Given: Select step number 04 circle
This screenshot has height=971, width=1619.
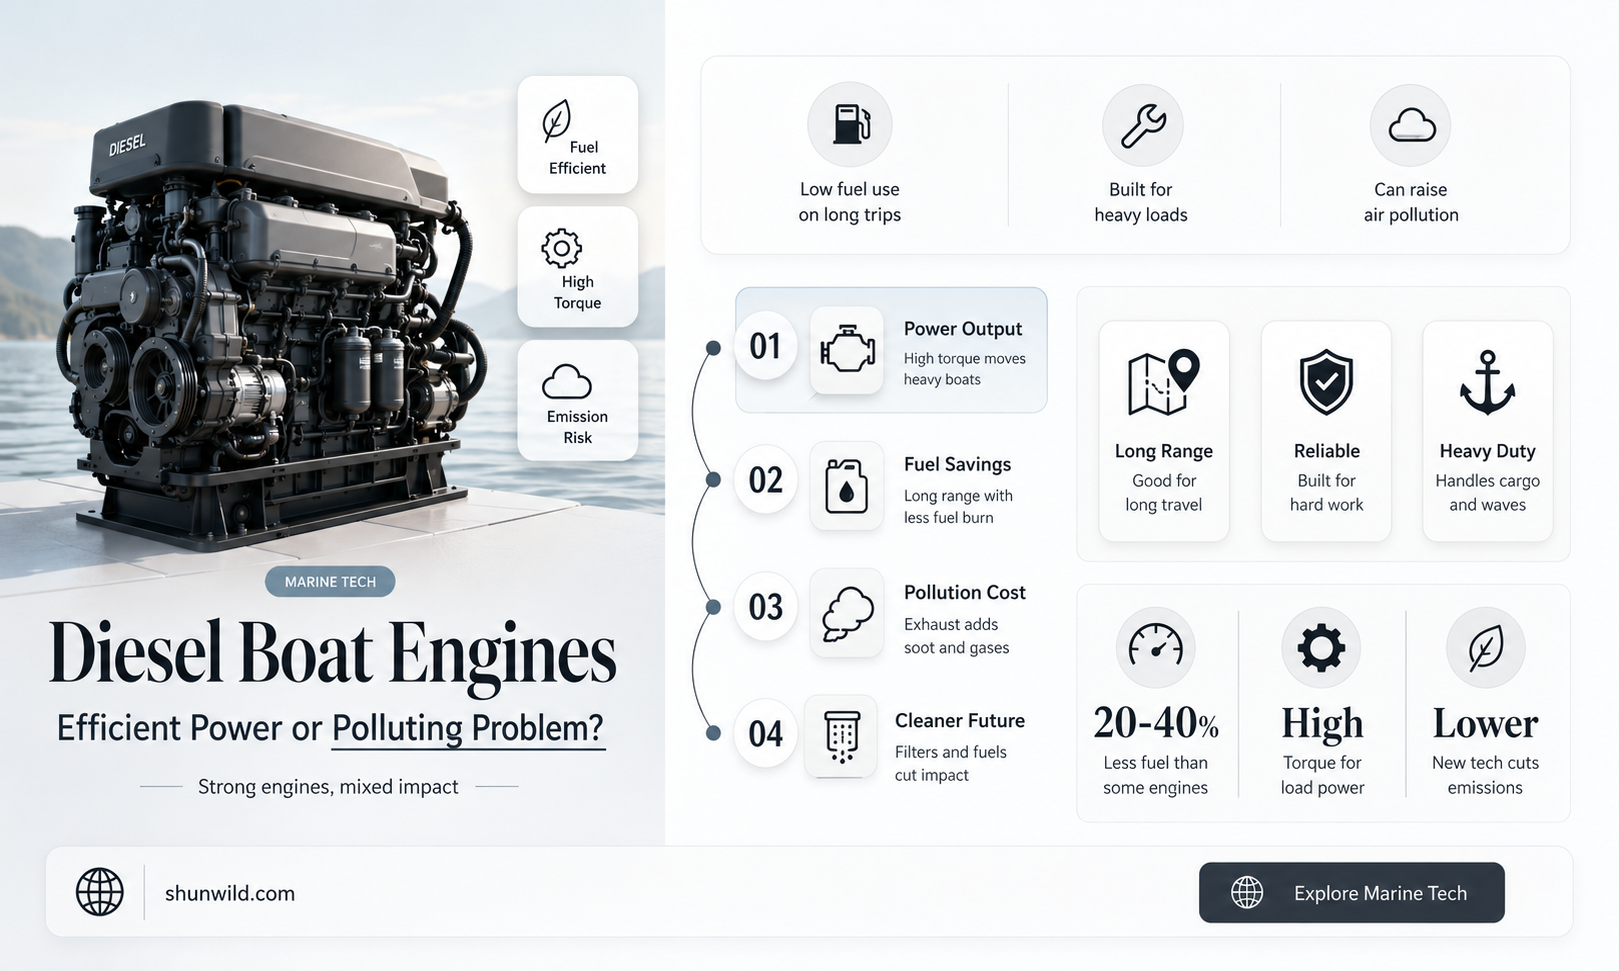Looking at the screenshot, I should [765, 734].
